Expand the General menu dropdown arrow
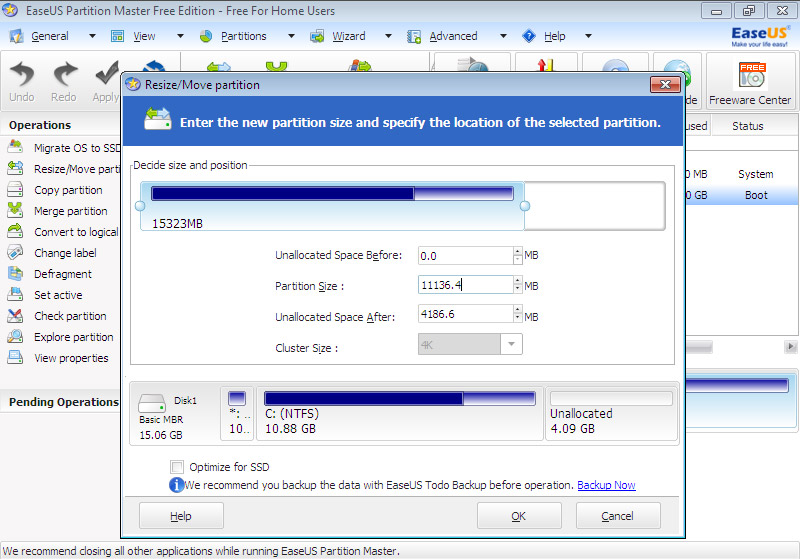This screenshot has height=559, width=800. click(x=92, y=36)
